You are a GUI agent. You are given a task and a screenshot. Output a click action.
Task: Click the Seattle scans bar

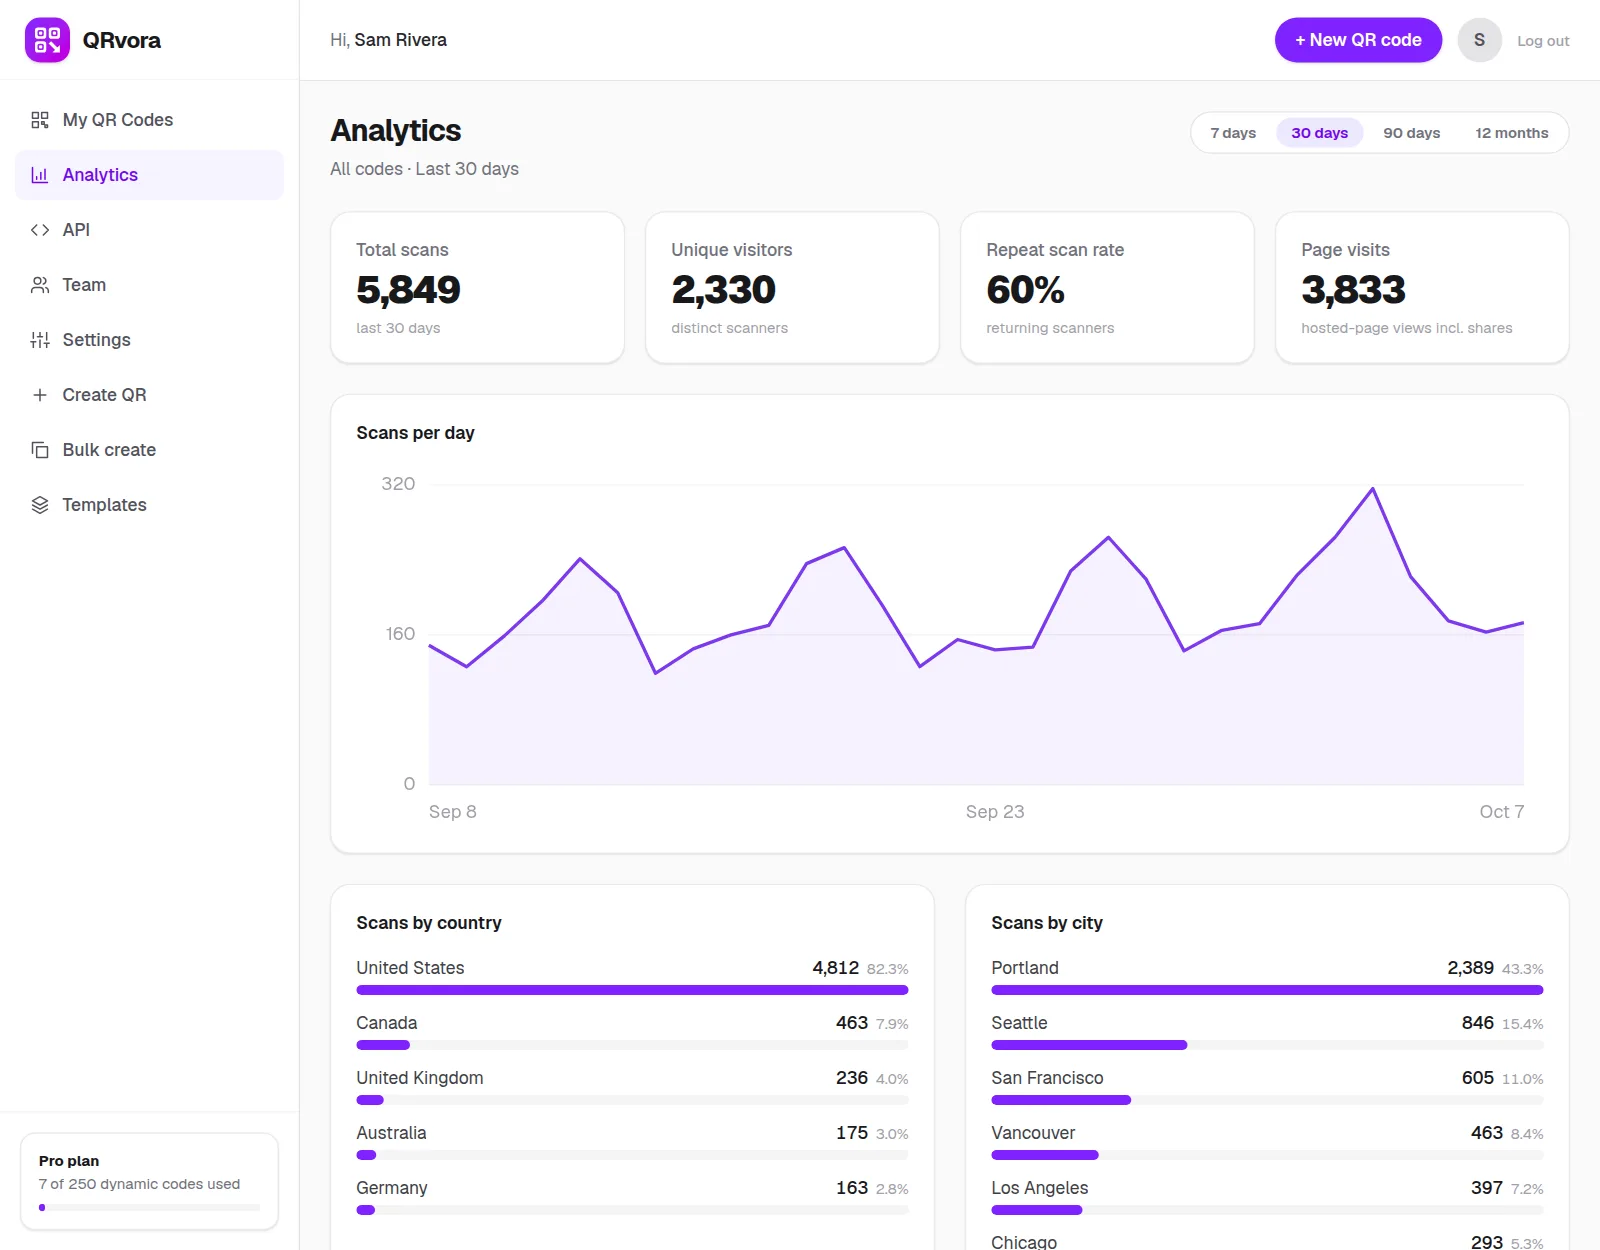point(1267,1045)
